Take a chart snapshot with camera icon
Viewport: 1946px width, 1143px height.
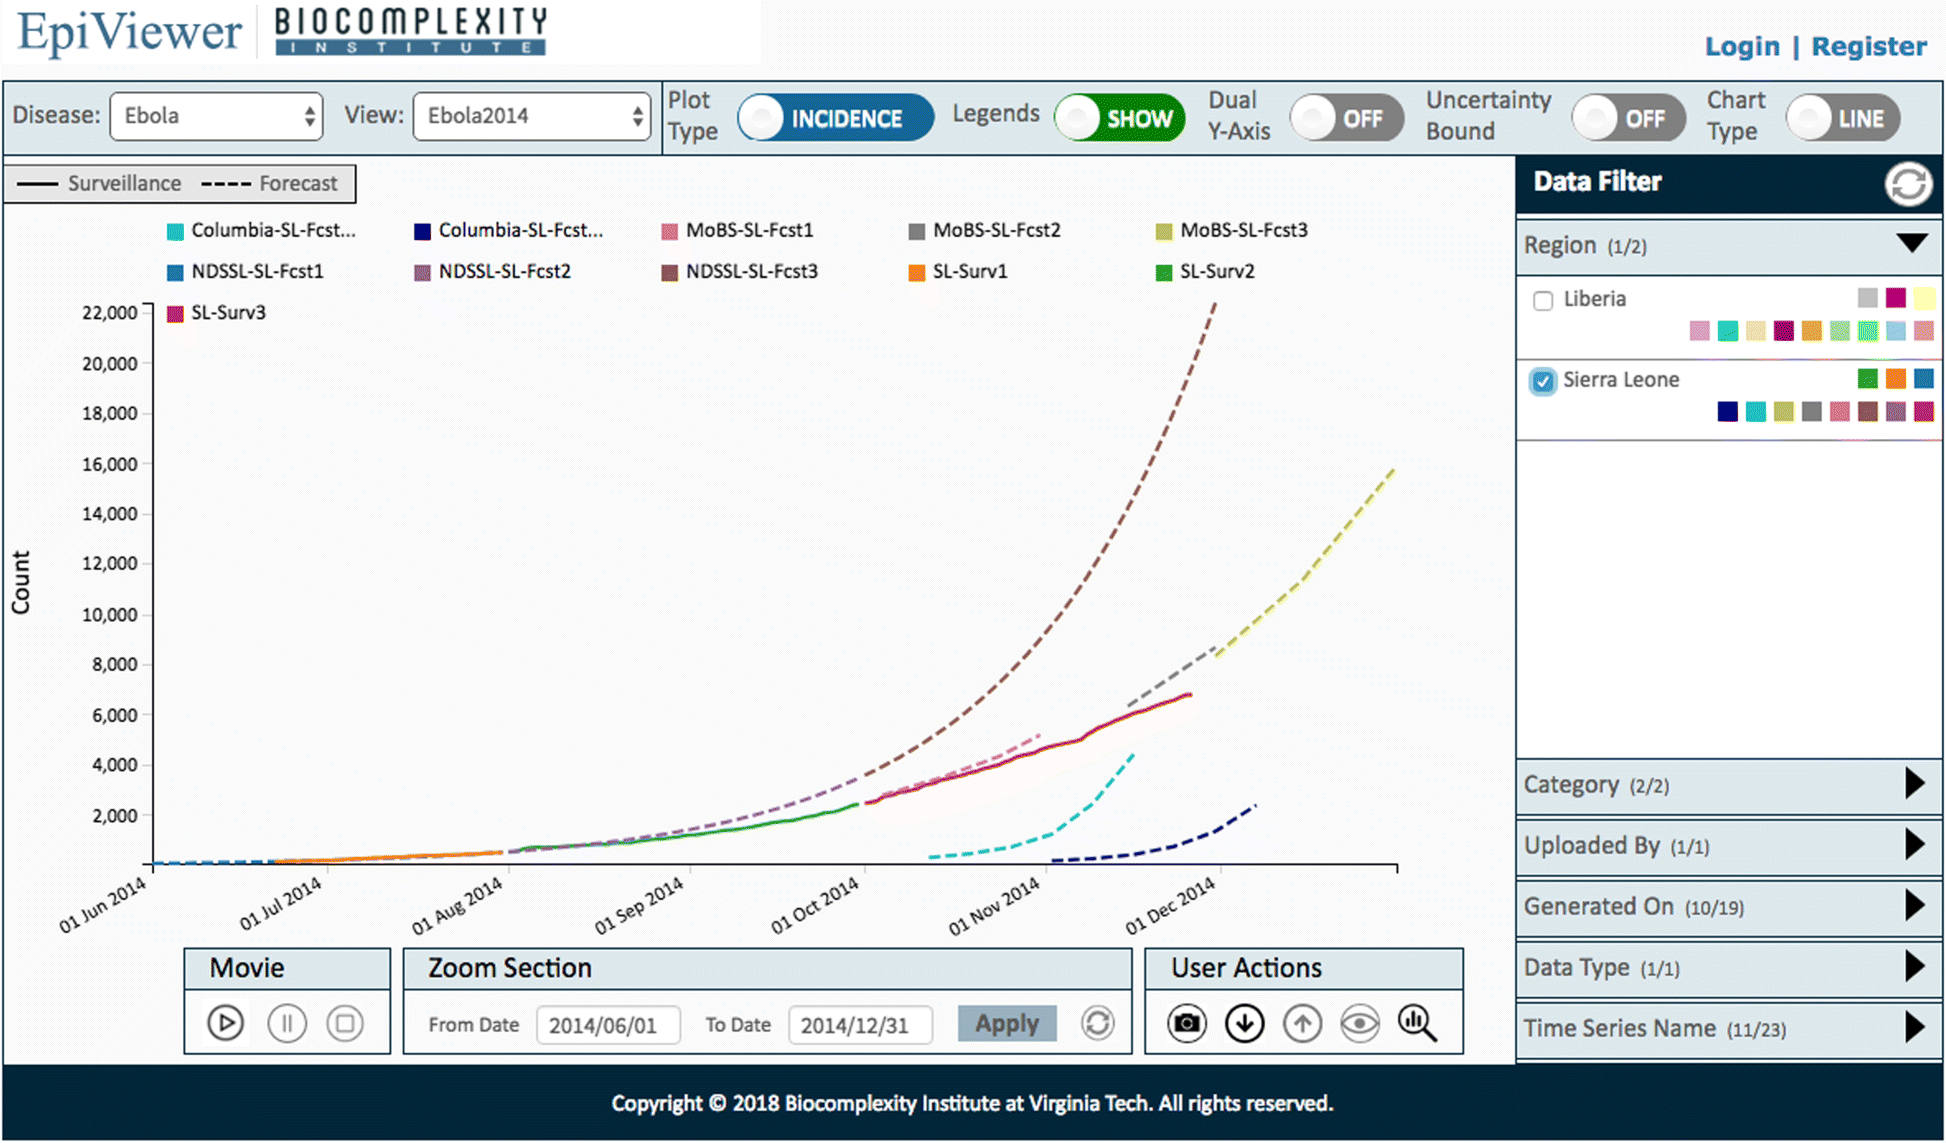click(1187, 1023)
